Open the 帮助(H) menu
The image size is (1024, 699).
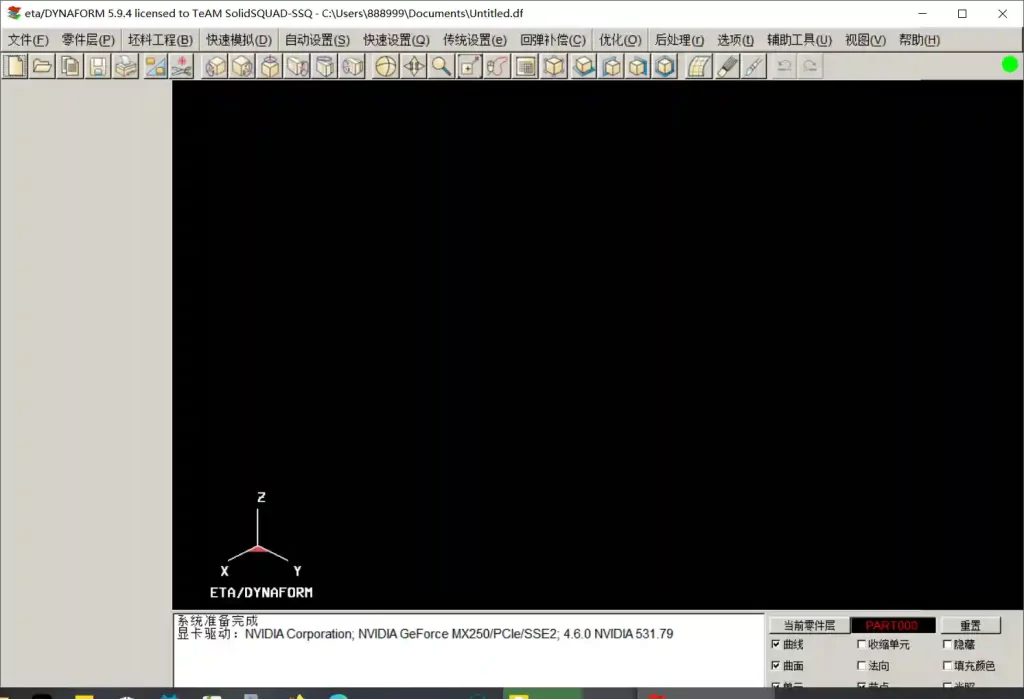coord(919,40)
